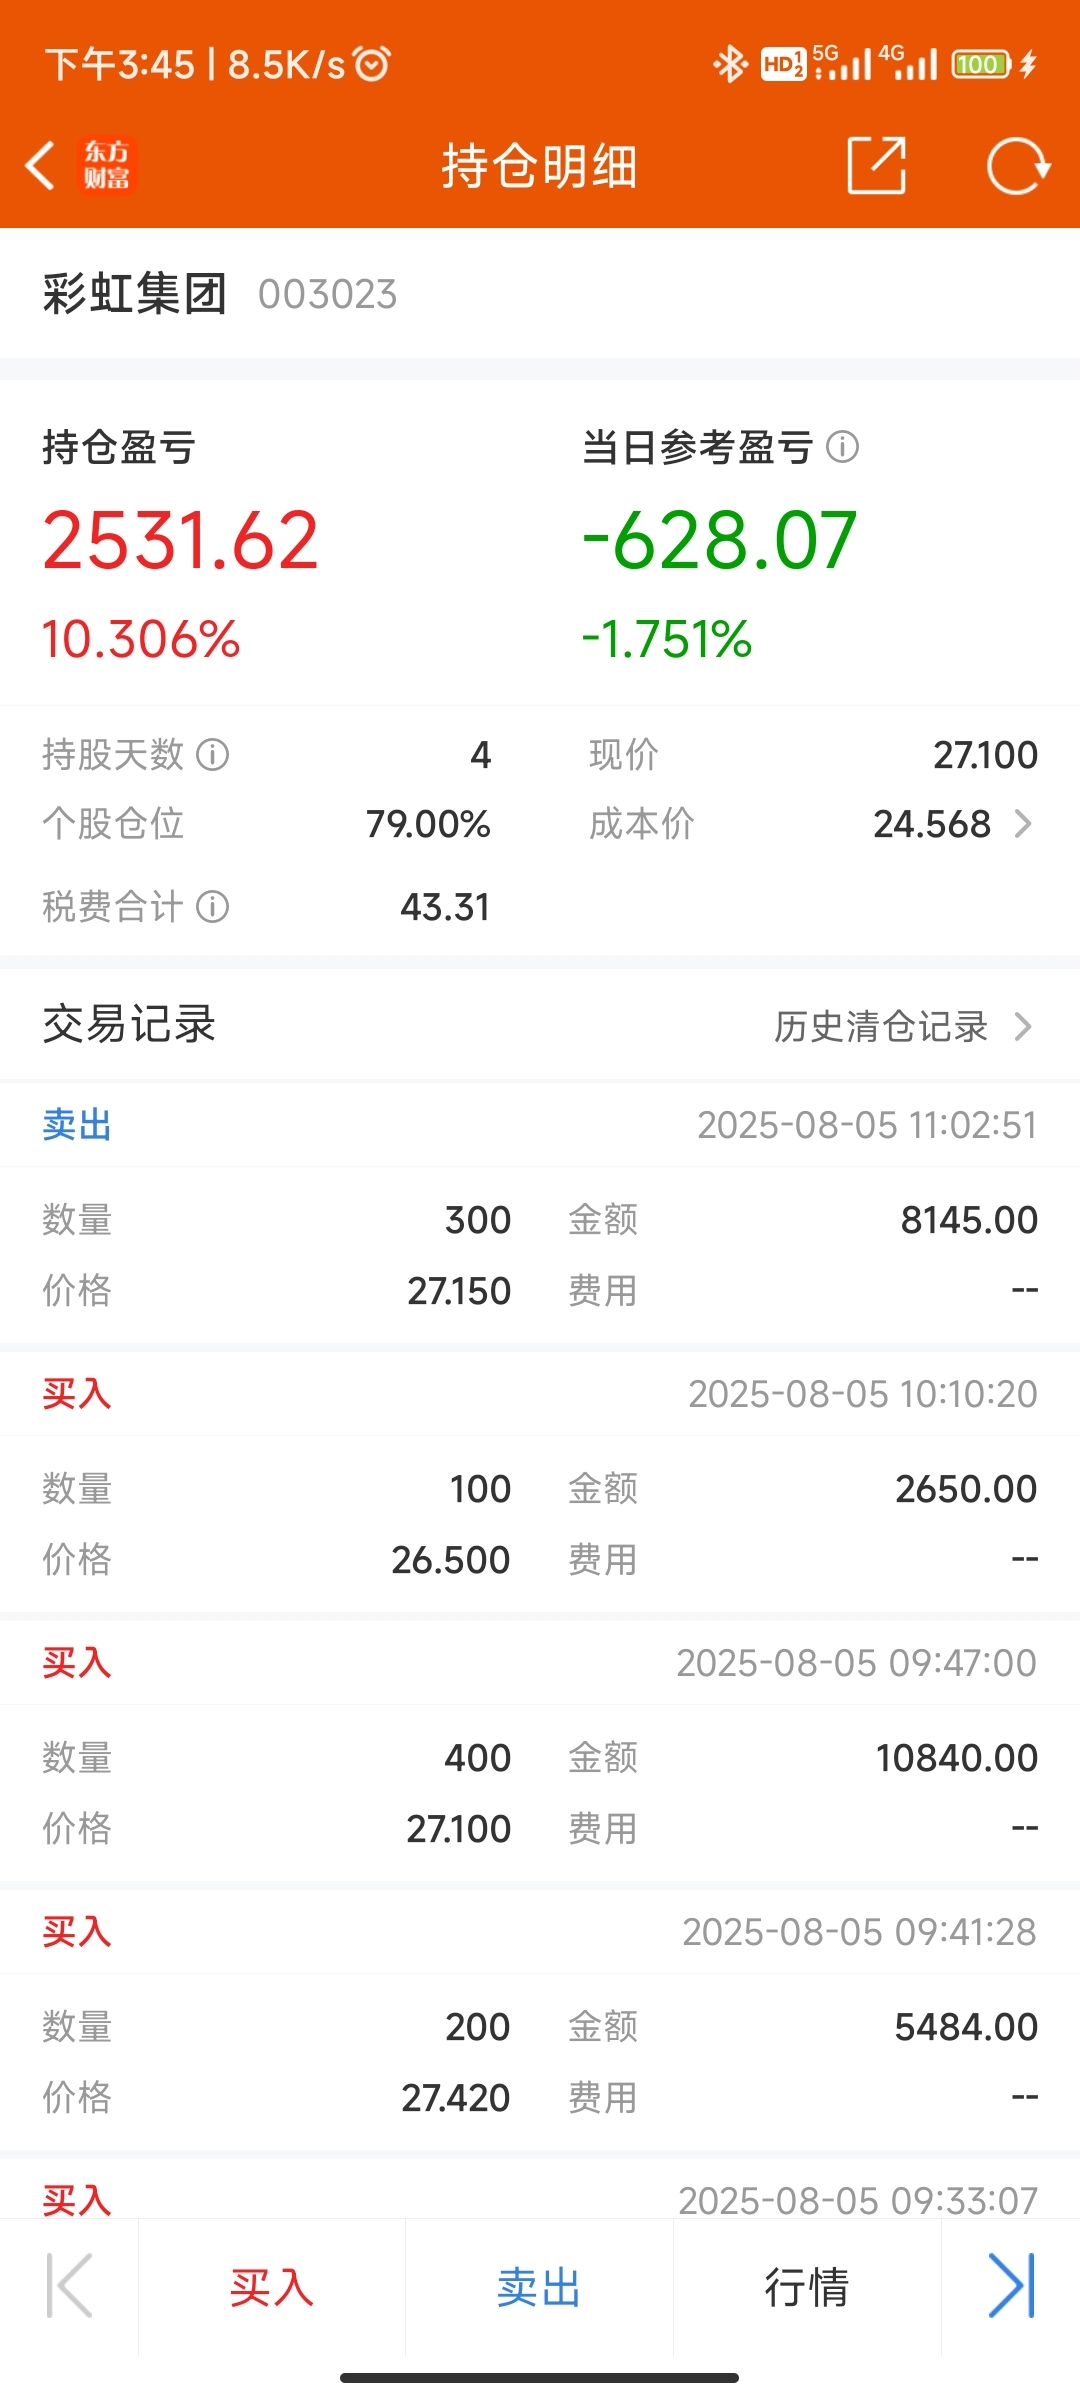Screen dimensions: 1080x2400
Task: Open the share export icon
Action: tap(877, 166)
